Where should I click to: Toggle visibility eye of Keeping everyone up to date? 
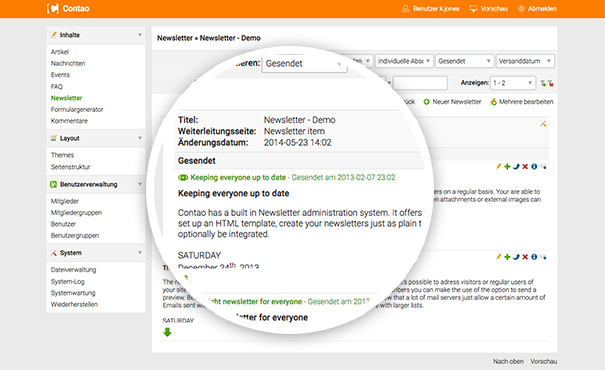(x=183, y=177)
